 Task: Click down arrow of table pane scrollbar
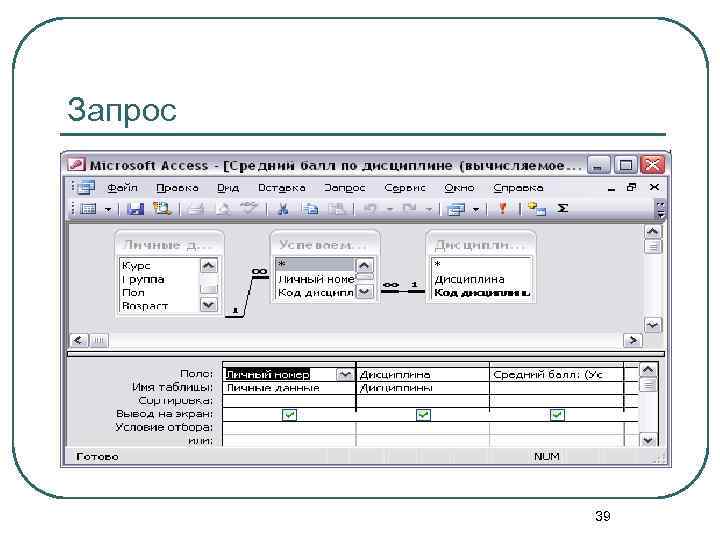(x=652, y=325)
